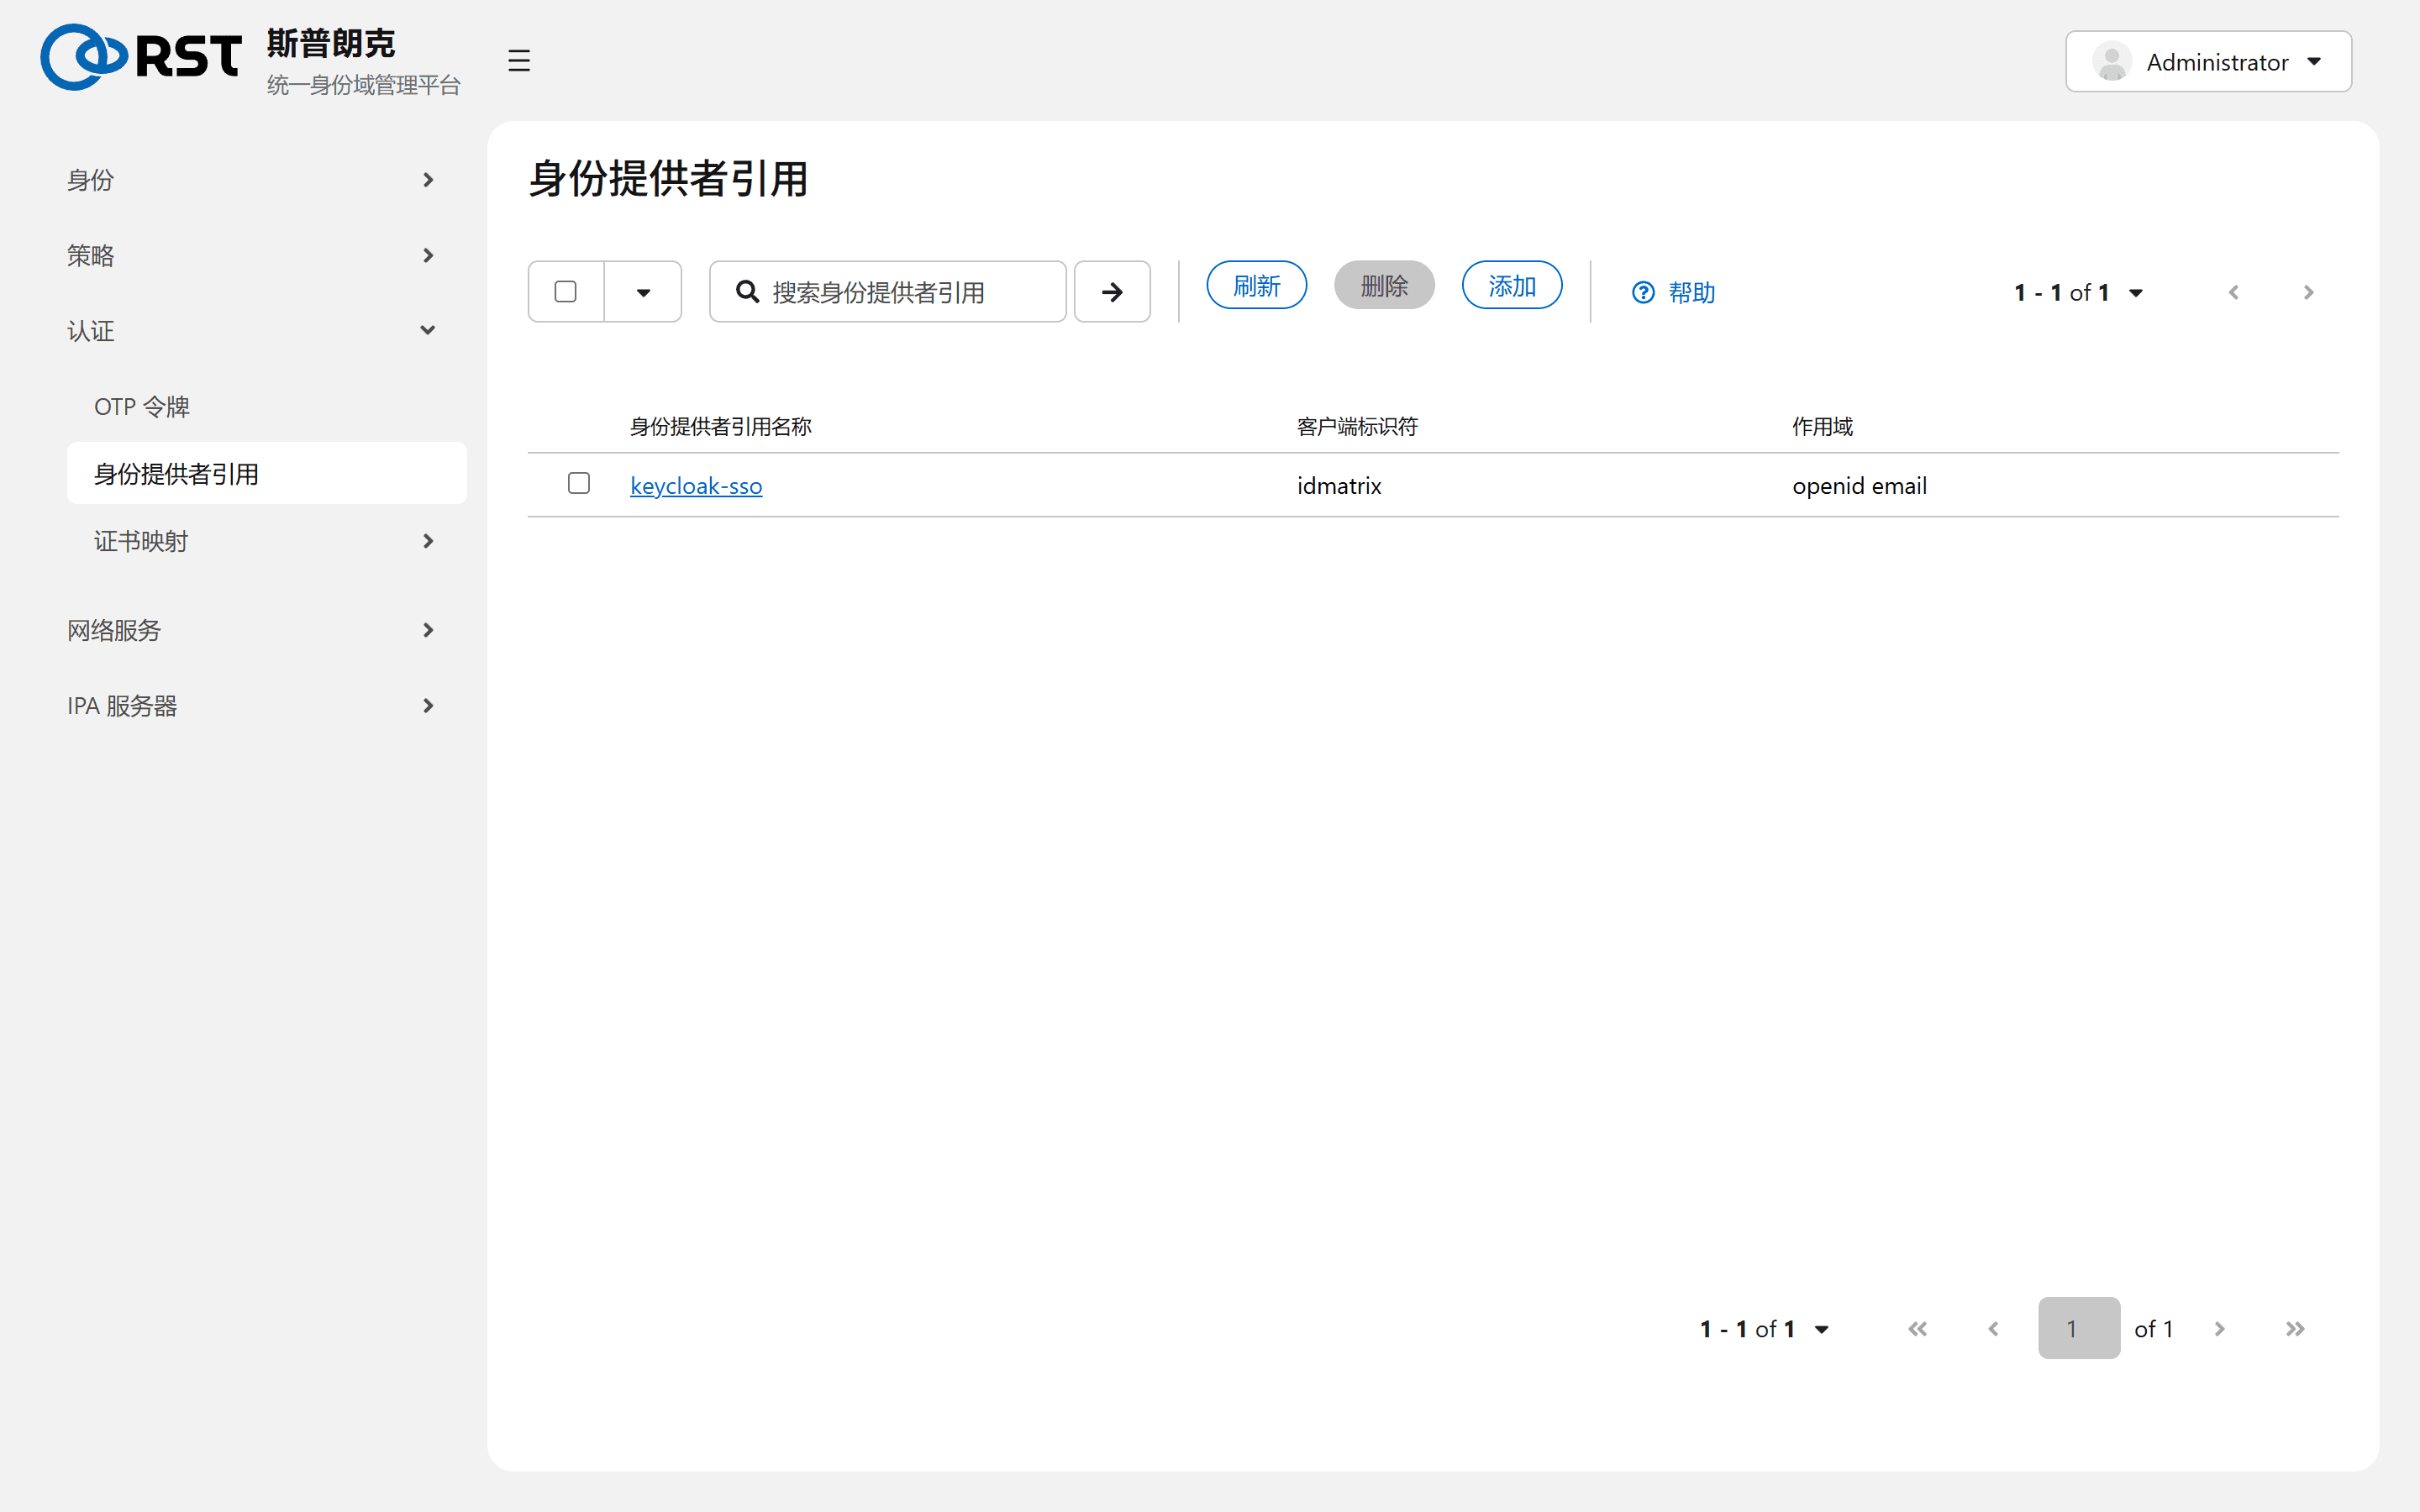Click the 删除 delete button
This screenshot has height=1512, width=2420.
1384,286
